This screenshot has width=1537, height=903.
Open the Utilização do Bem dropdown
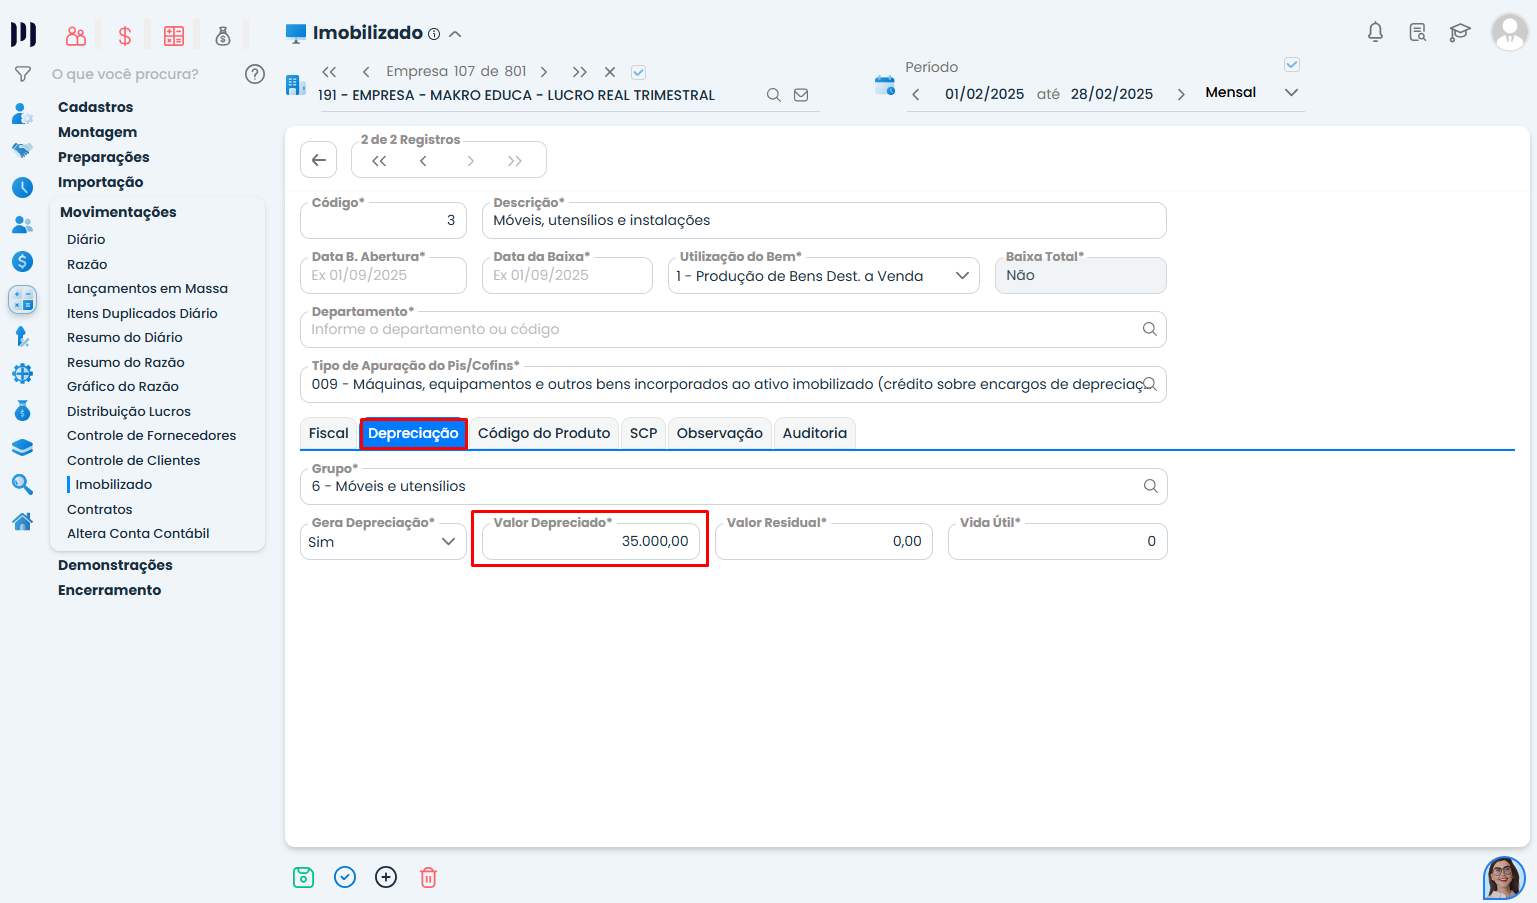point(820,276)
